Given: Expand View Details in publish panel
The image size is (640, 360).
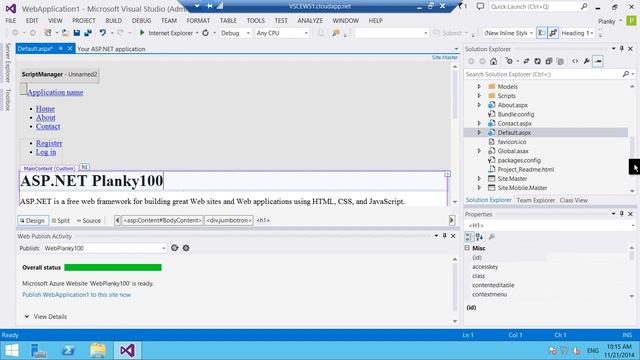Looking at the screenshot, I should [x=45, y=316].
